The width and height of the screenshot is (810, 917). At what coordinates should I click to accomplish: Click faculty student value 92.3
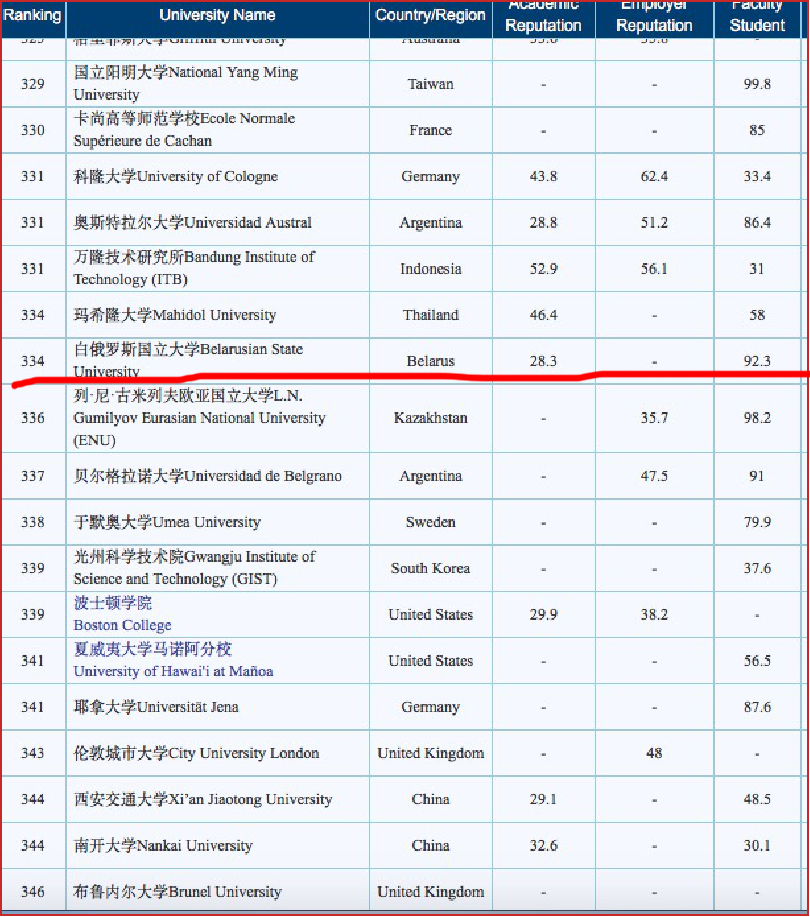pos(757,361)
